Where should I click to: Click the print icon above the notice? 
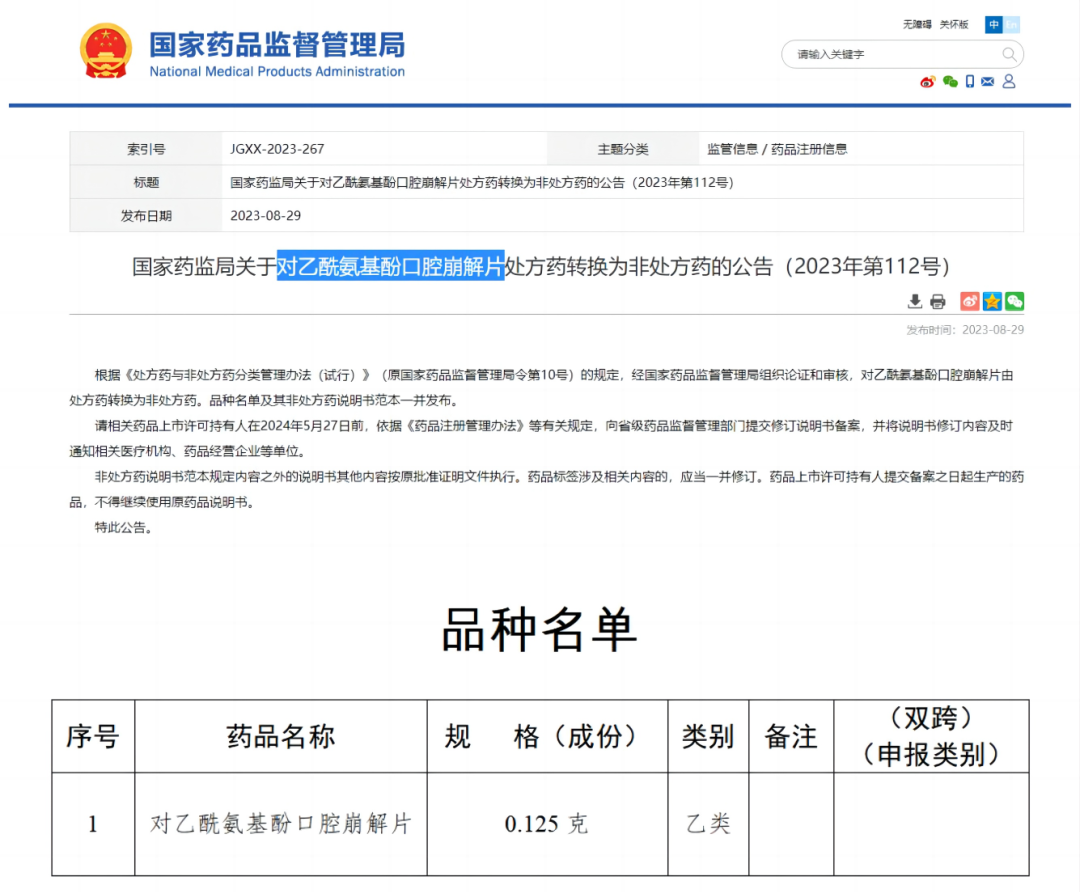938,301
